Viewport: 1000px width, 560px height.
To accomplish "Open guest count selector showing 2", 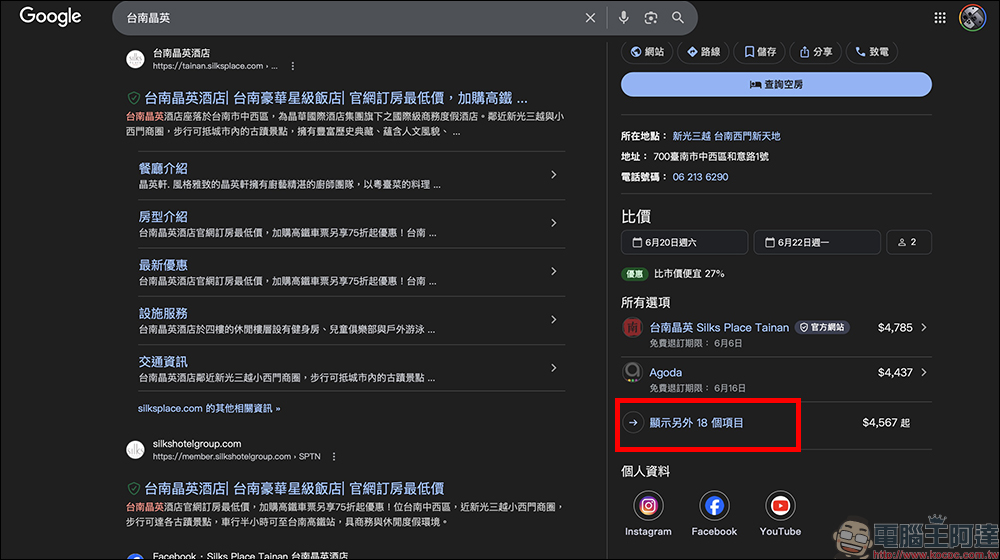I will pyautogui.click(x=909, y=242).
